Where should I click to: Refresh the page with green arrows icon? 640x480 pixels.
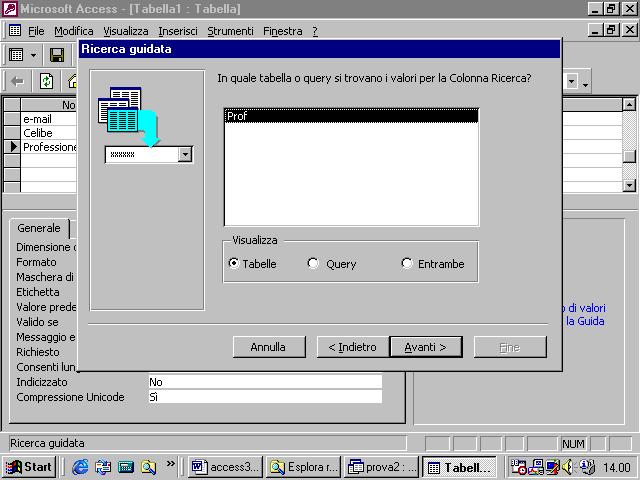tap(47, 81)
